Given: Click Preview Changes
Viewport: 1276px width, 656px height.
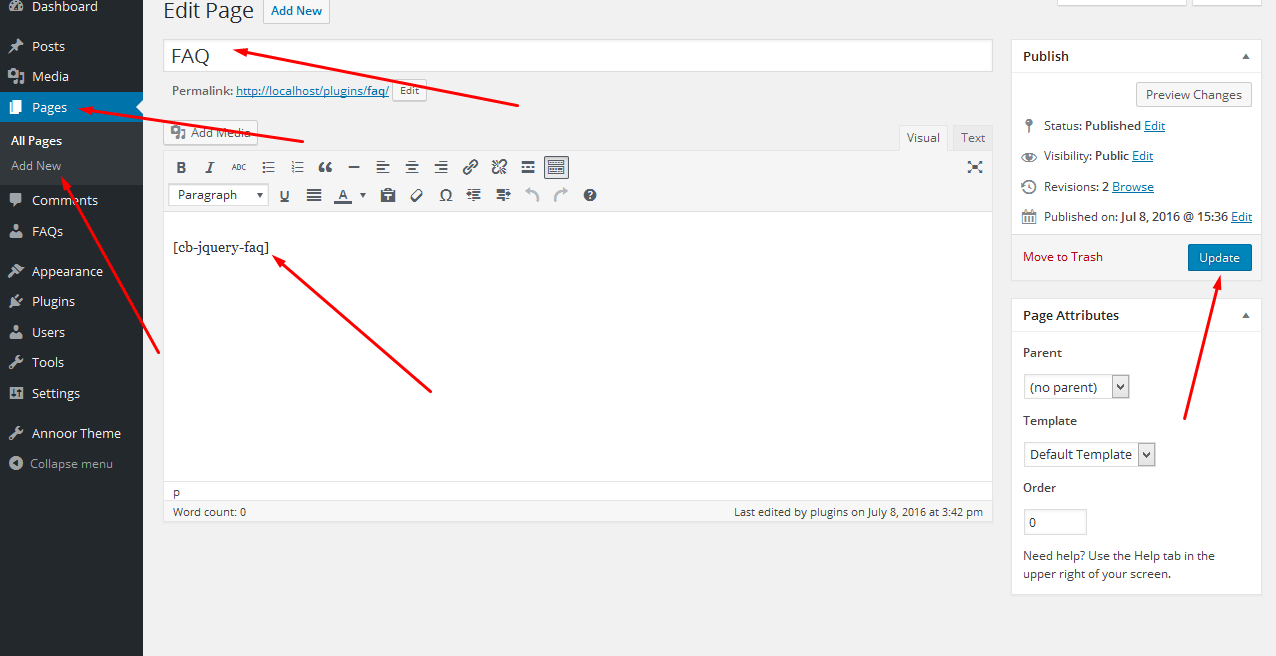Looking at the screenshot, I should click(1193, 94).
